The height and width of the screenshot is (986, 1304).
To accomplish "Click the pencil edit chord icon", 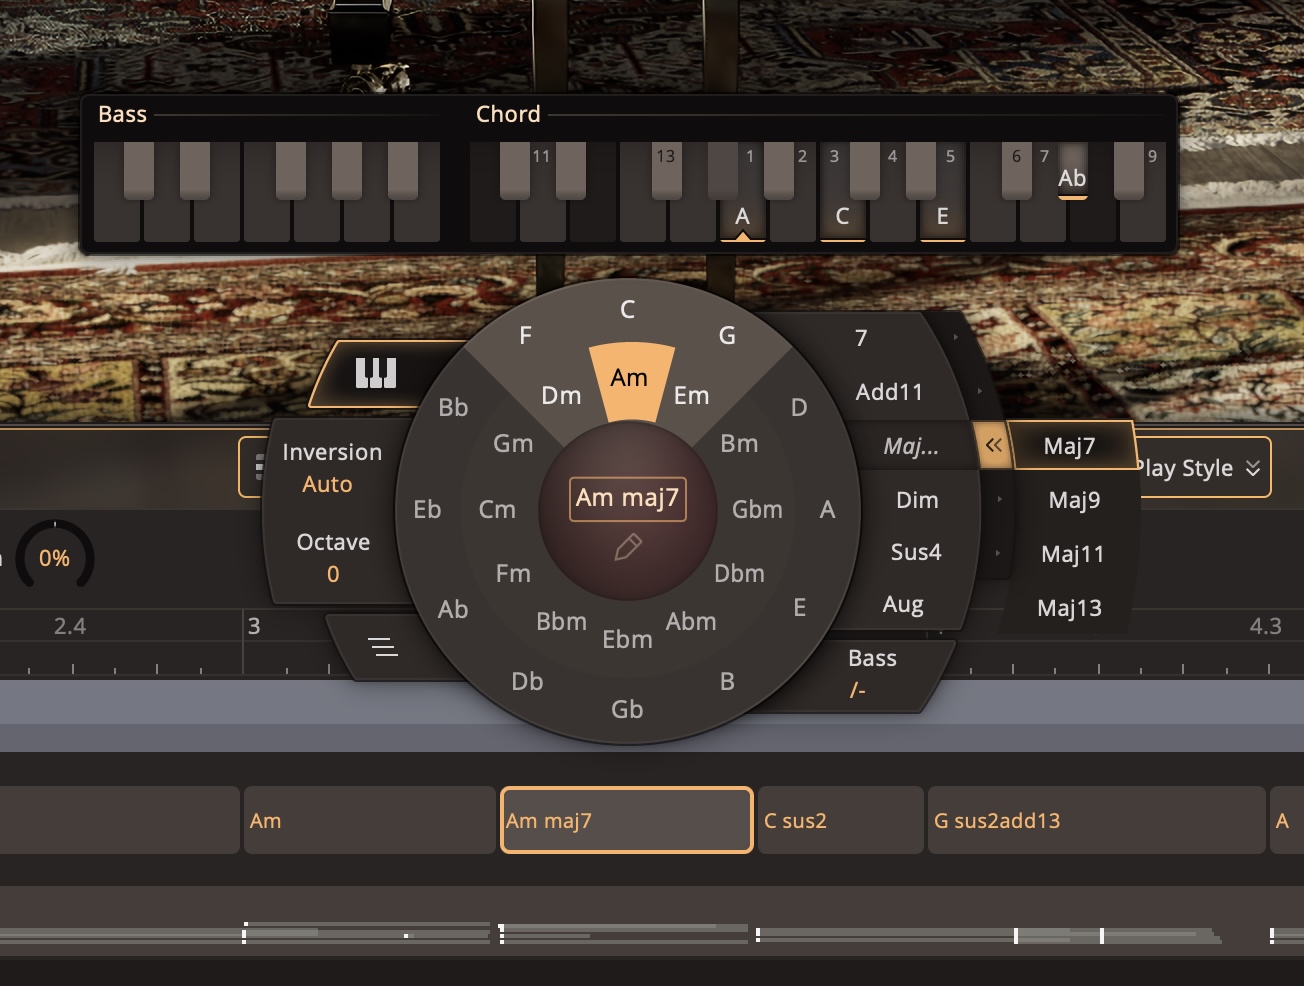I will click(x=628, y=546).
